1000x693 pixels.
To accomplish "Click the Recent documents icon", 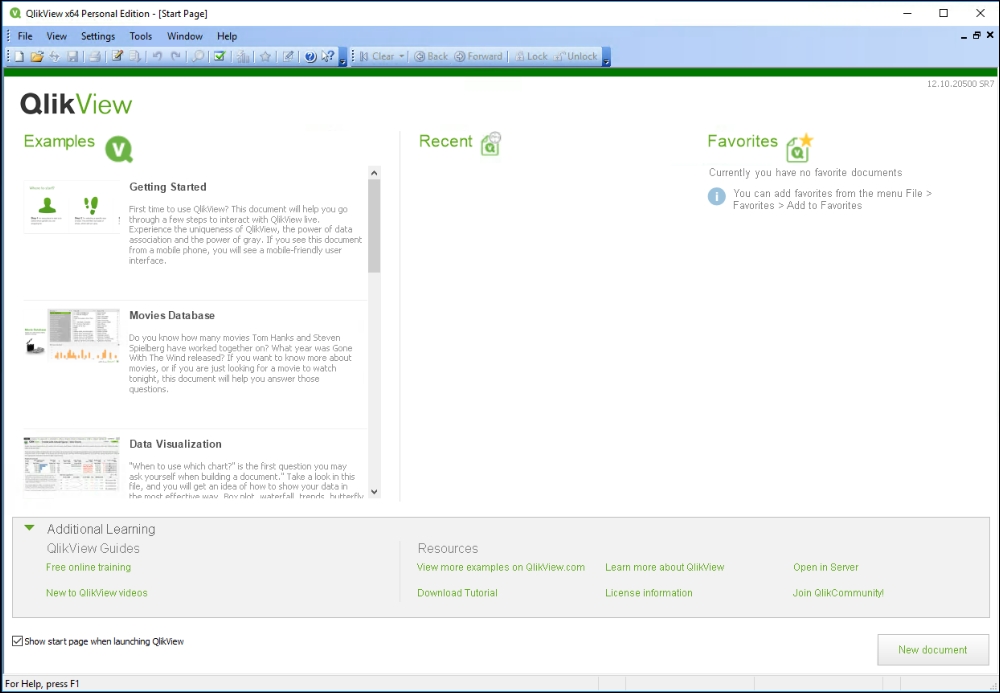I will (x=491, y=144).
